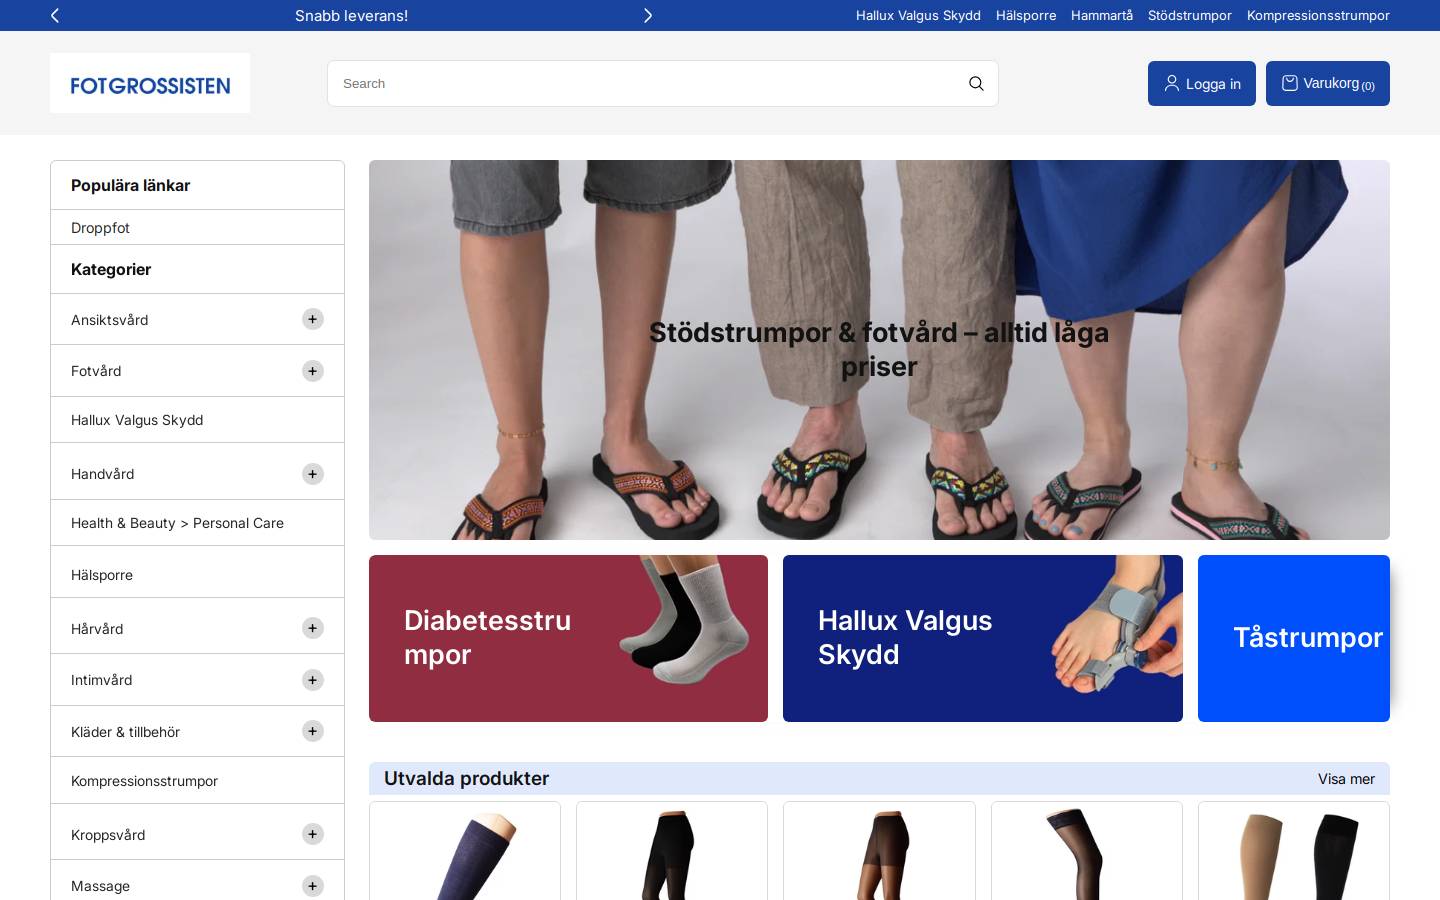Open the Logga in button

(1202, 84)
